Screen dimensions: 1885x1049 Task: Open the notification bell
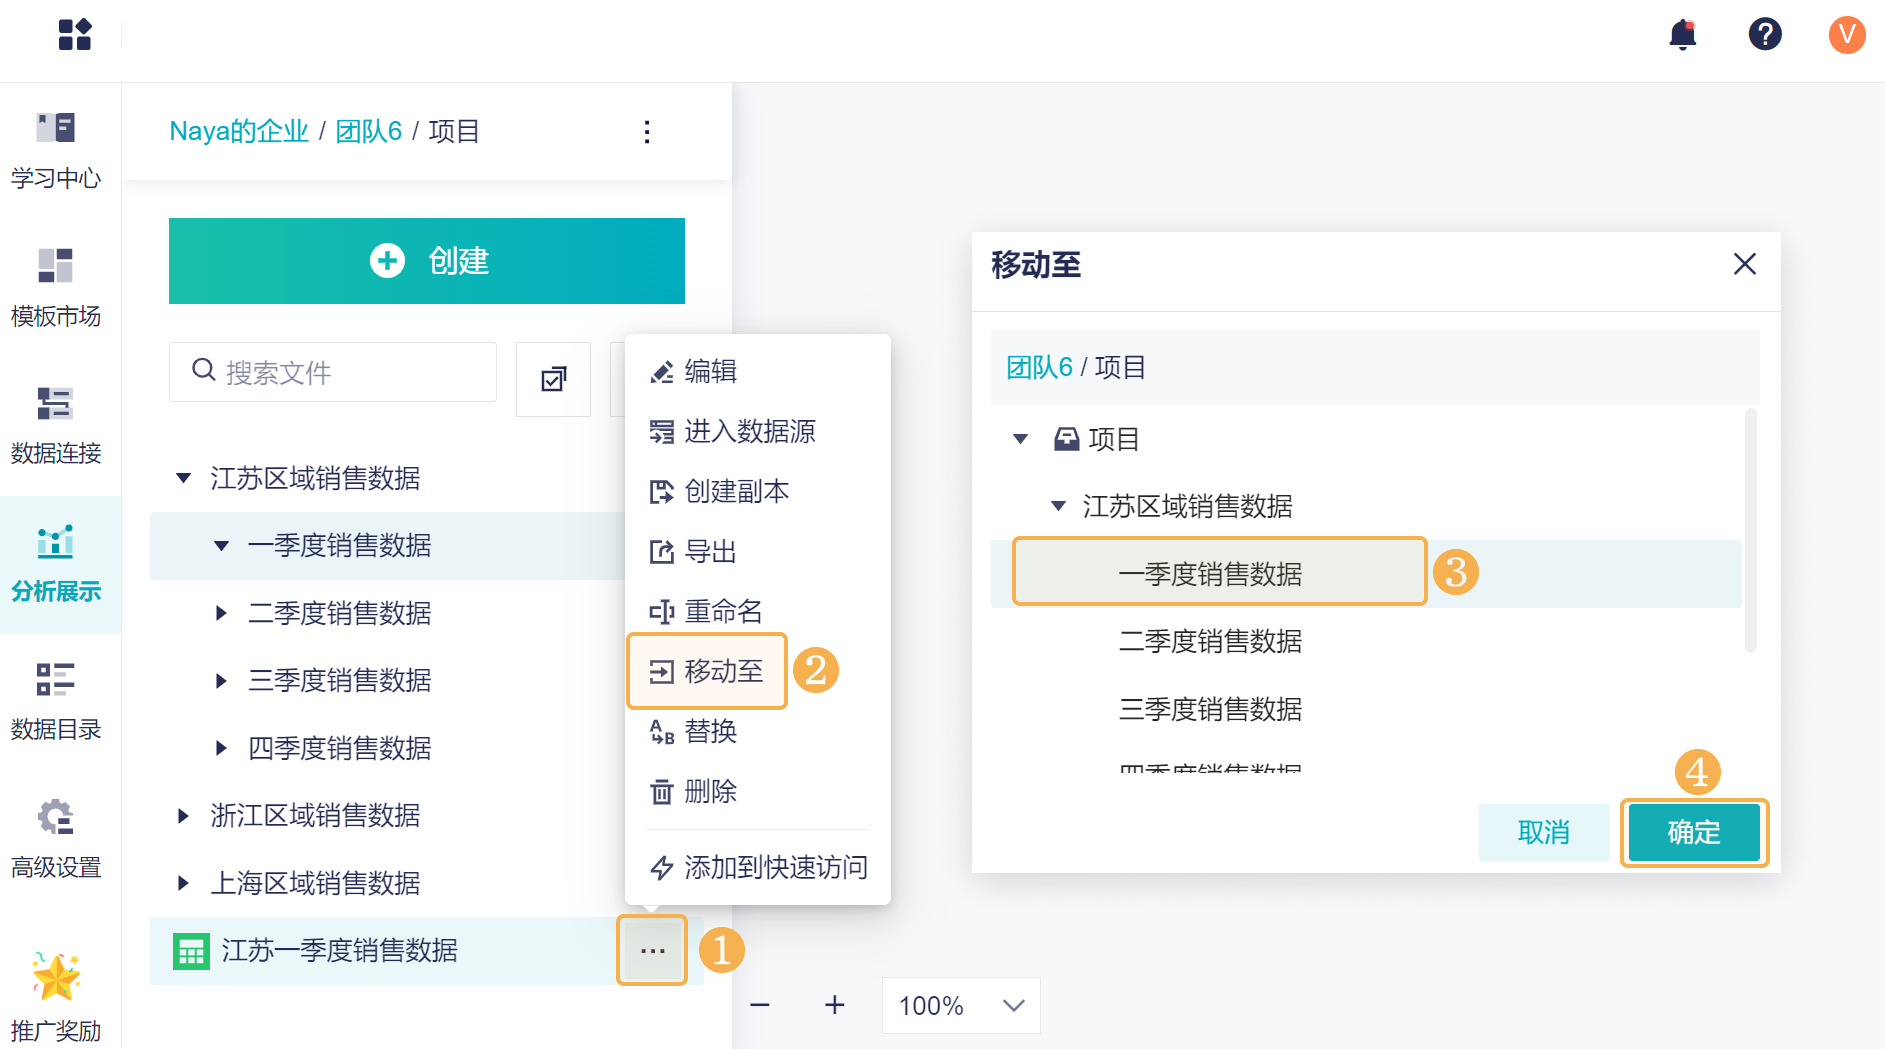point(1683,35)
